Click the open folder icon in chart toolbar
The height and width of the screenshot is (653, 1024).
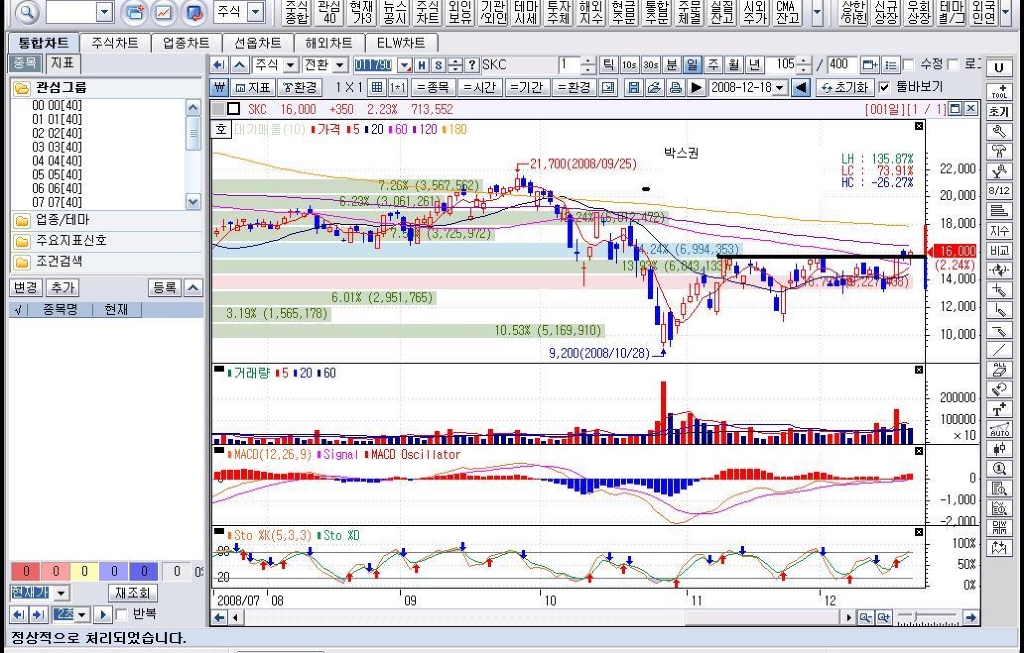pos(654,87)
